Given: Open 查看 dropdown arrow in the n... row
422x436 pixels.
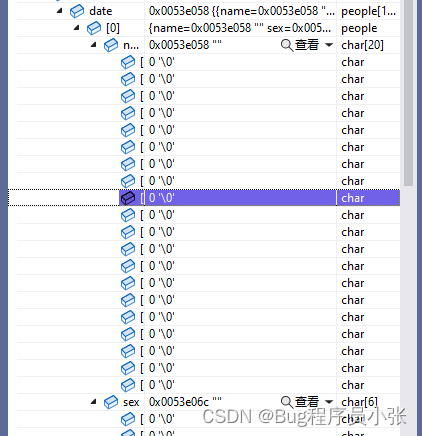Looking at the screenshot, I should 329,45.
